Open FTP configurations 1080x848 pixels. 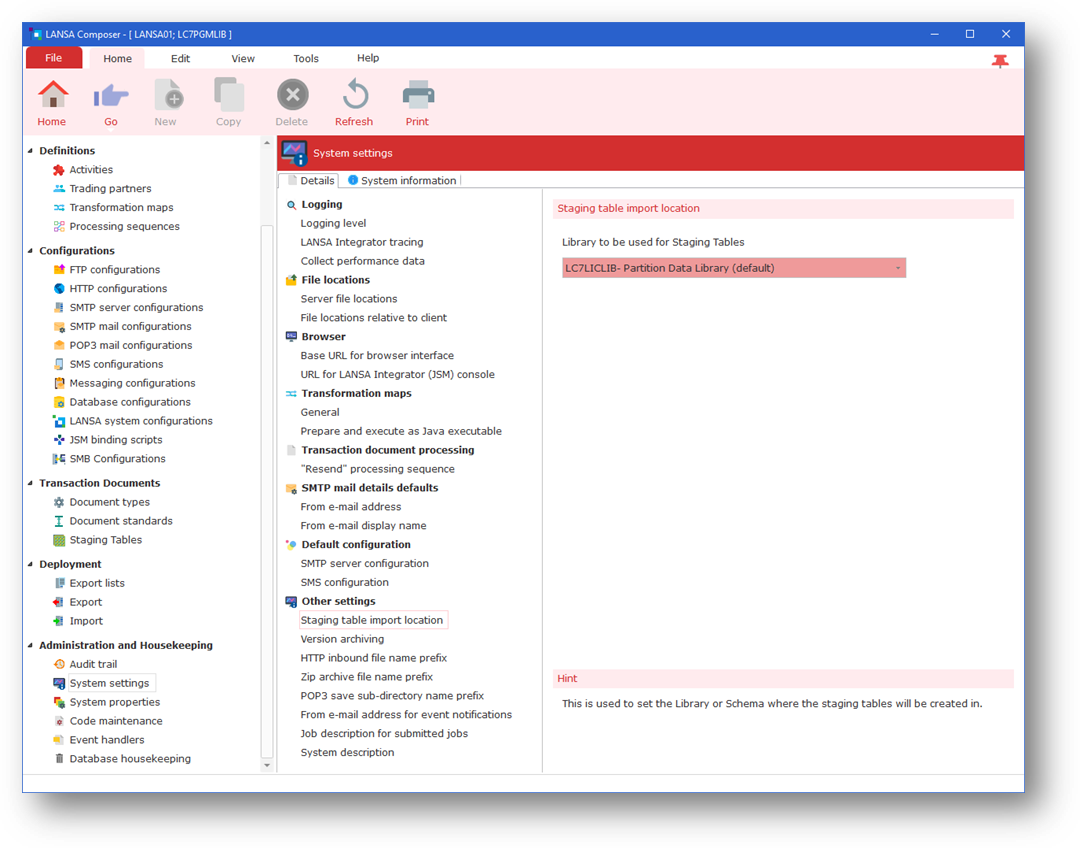tap(114, 269)
